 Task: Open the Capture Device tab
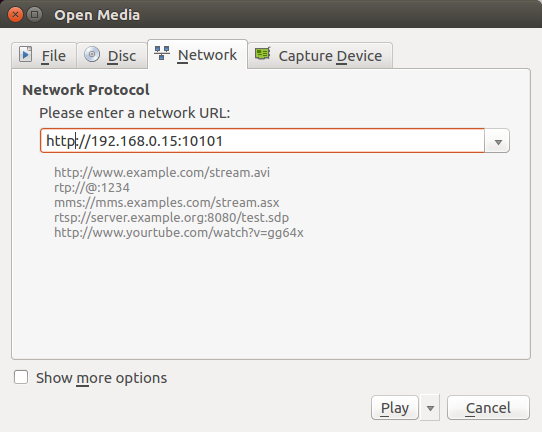point(320,56)
